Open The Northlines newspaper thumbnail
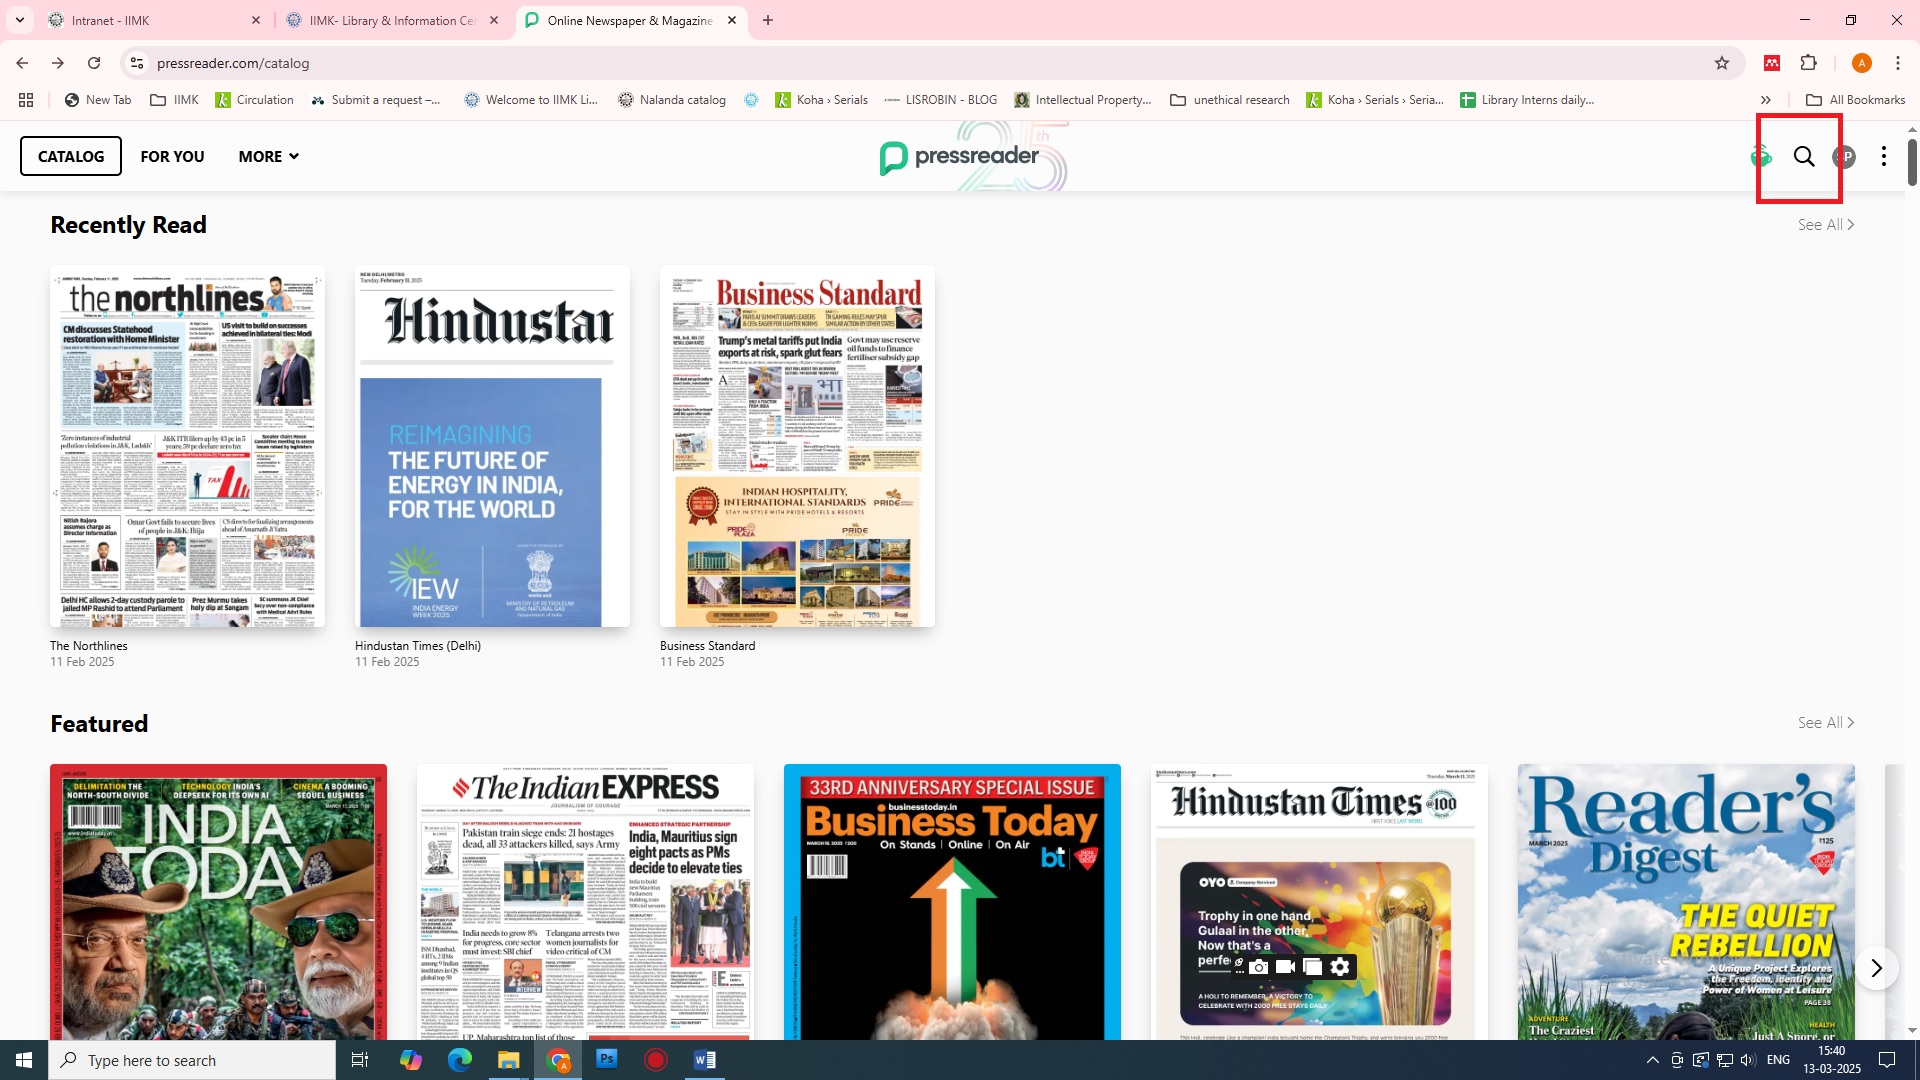The height and width of the screenshot is (1080, 1920). (187, 447)
